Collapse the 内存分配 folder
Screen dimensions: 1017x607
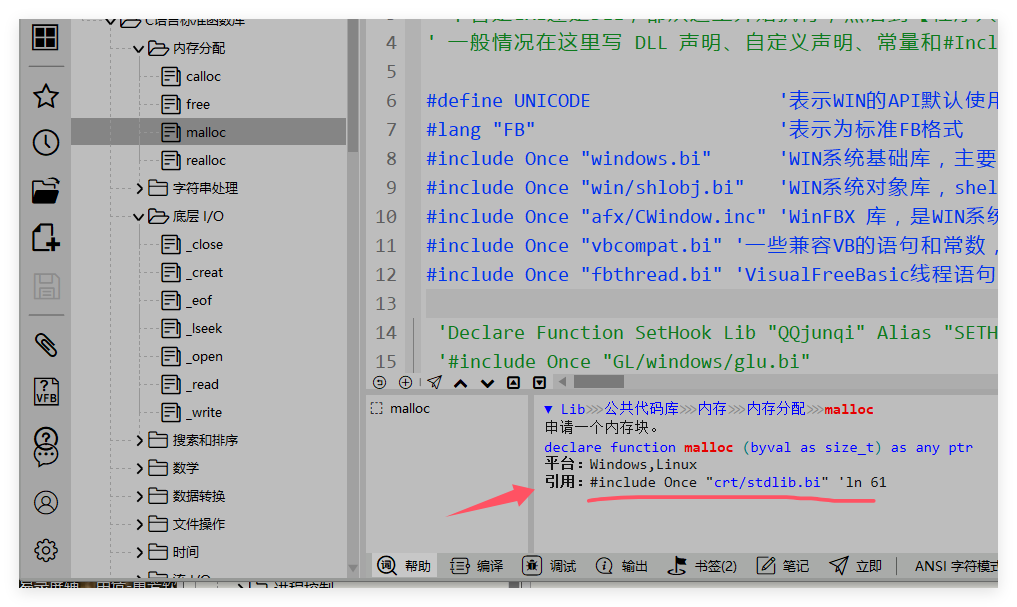click(139, 48)
